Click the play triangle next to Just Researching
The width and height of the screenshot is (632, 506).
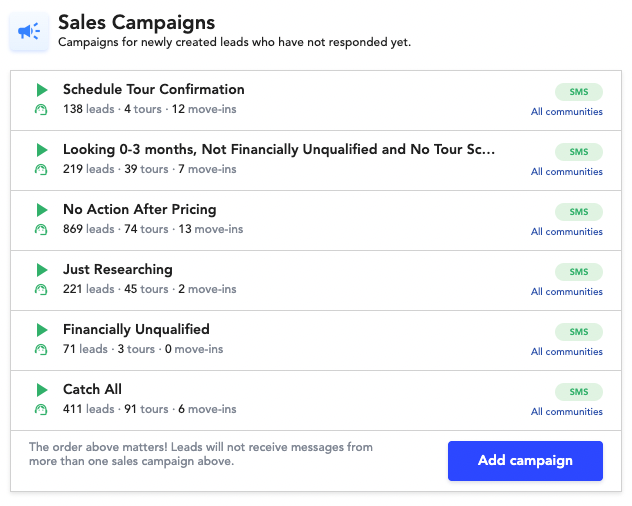pyautogui.click(x=42, y=270)
